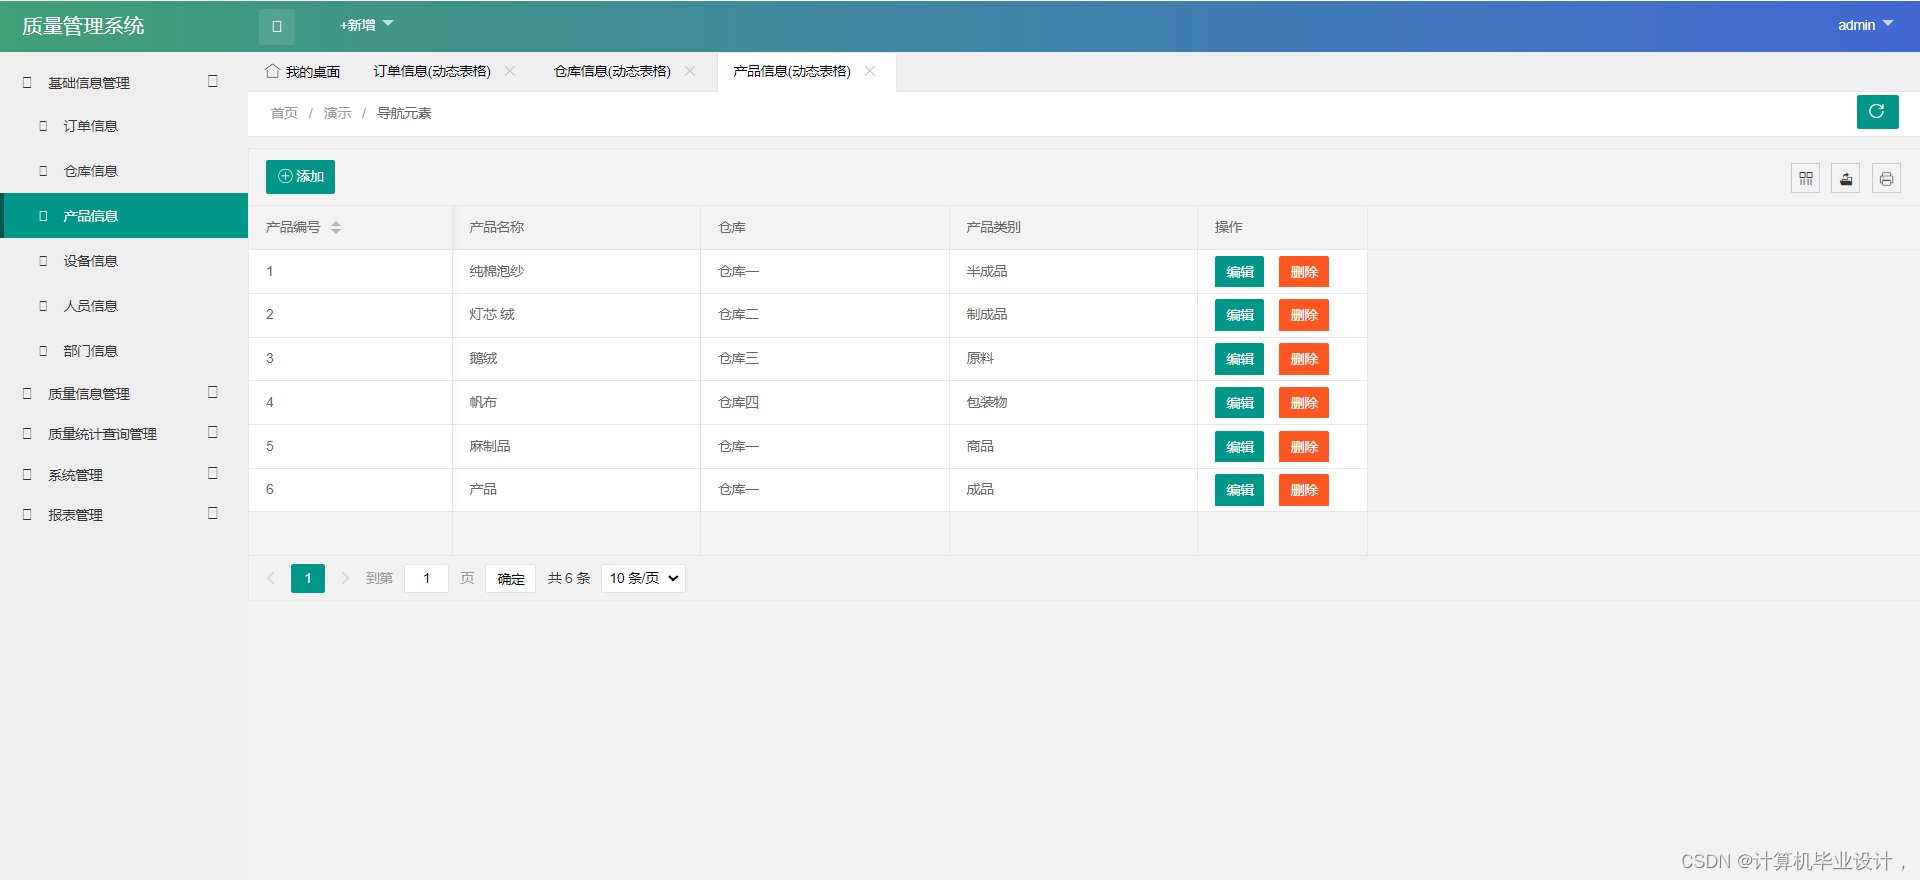Expand the 质量统计查询管理 menu arrow
This screenshot has width=1920, height=880.
(x=213, y=432)
